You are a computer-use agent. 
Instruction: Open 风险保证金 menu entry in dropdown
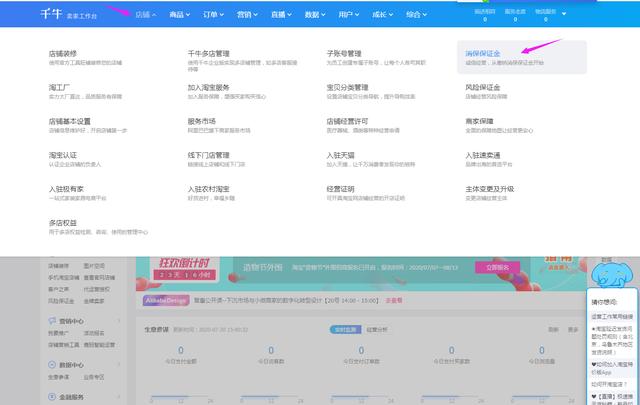click(x=482, y=87)
